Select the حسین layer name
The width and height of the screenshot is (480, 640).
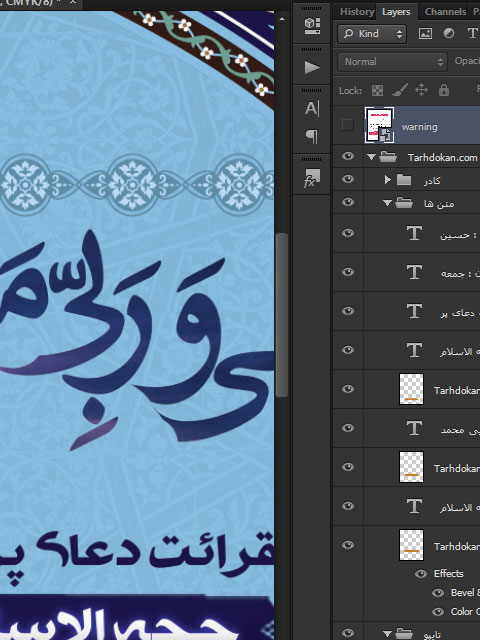(458, 235)
